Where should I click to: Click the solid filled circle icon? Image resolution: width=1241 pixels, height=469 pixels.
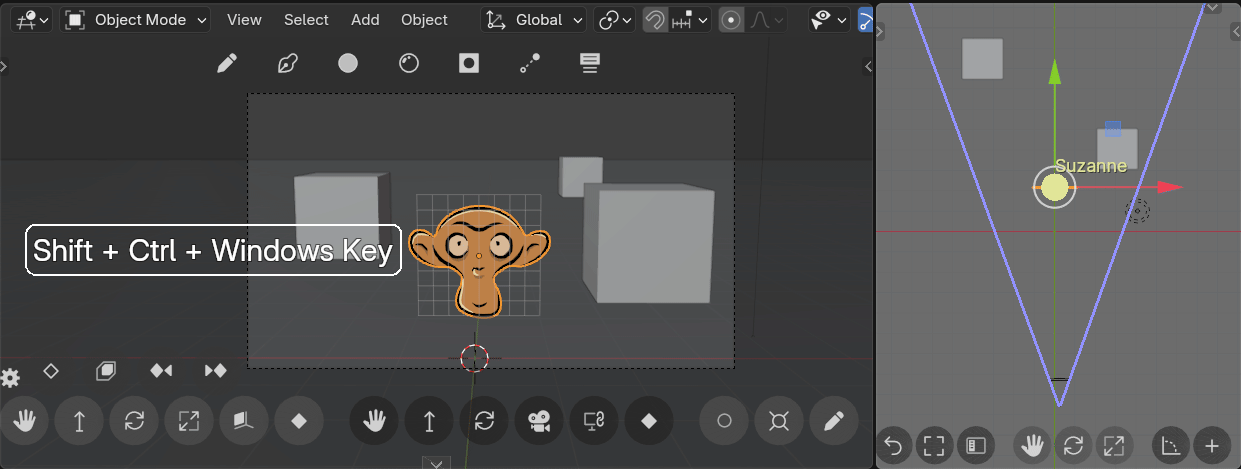(x=348, y=64)
